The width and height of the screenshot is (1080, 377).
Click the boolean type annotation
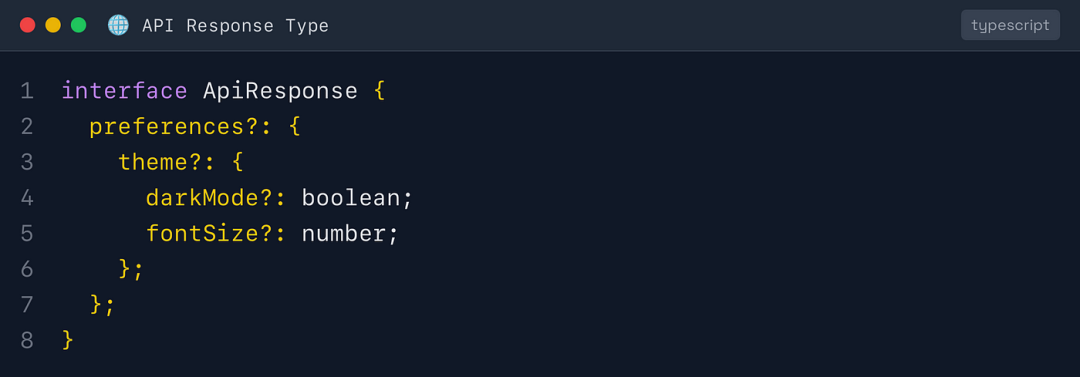(x=351, y=198)
